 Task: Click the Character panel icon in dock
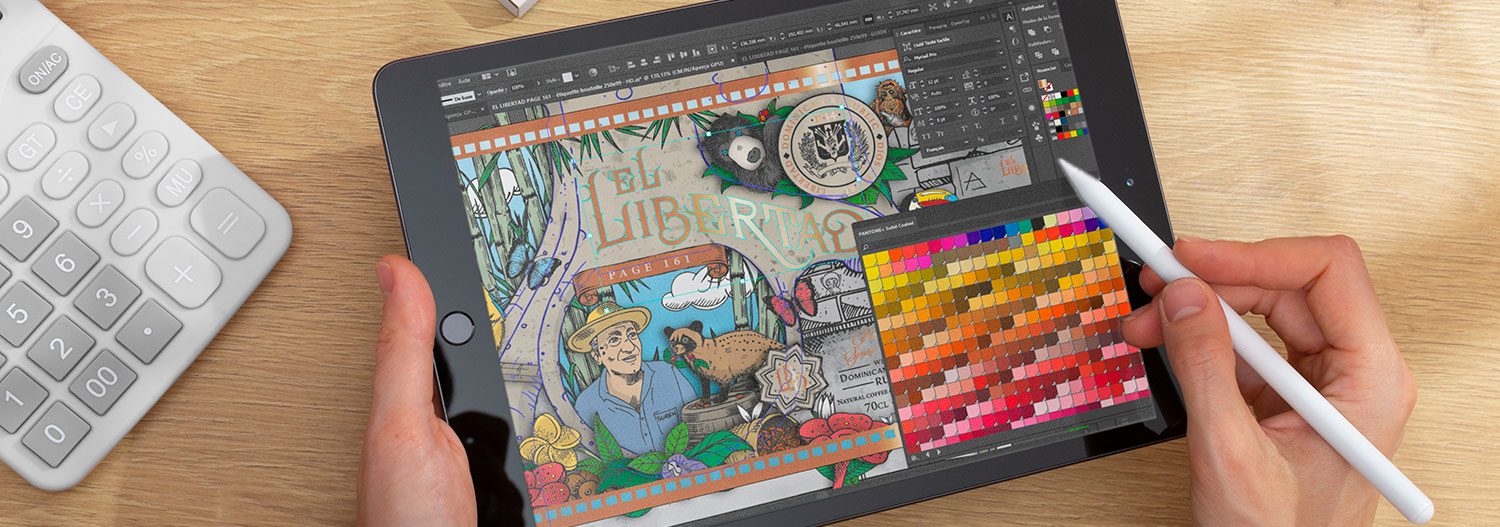[1008, 14]
